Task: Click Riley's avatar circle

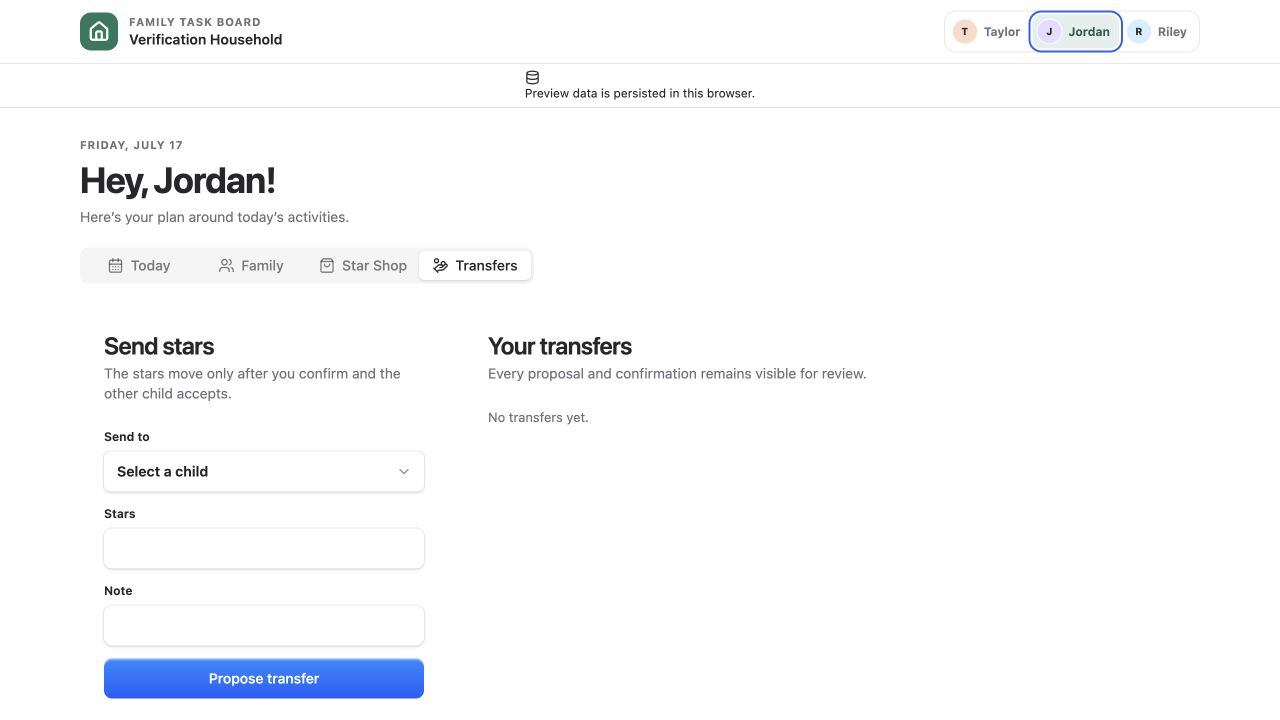Action: (1138, 31)
